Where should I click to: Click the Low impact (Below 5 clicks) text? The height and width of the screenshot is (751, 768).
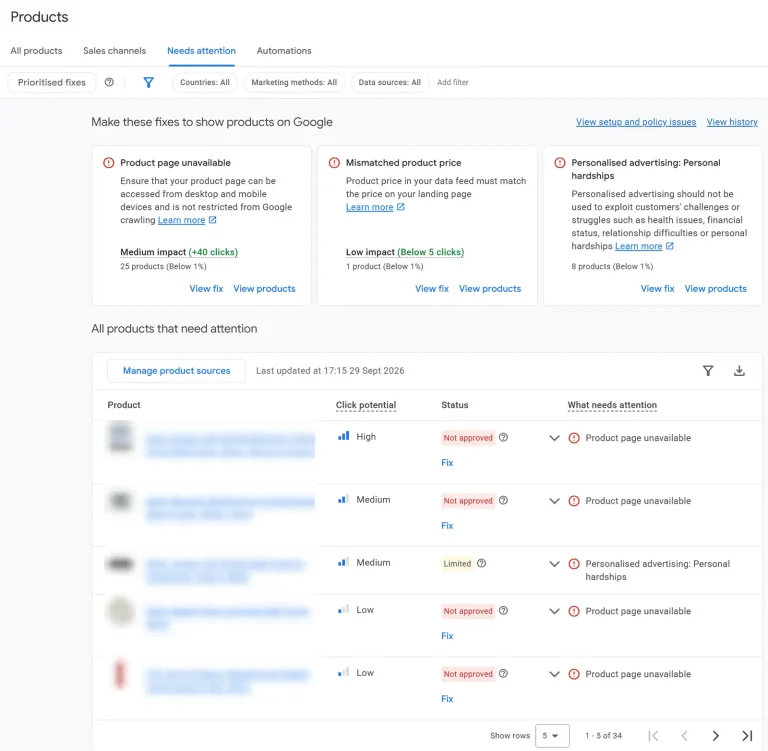pyautogui.click(x=405, y=252)
